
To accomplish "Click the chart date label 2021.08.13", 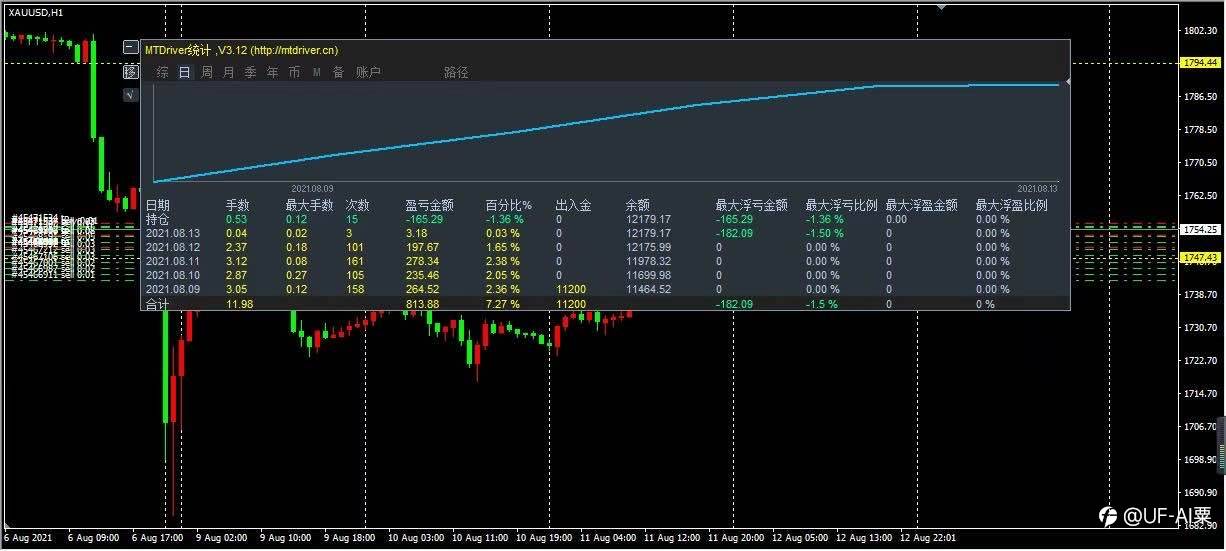I will click(1038, 188).
